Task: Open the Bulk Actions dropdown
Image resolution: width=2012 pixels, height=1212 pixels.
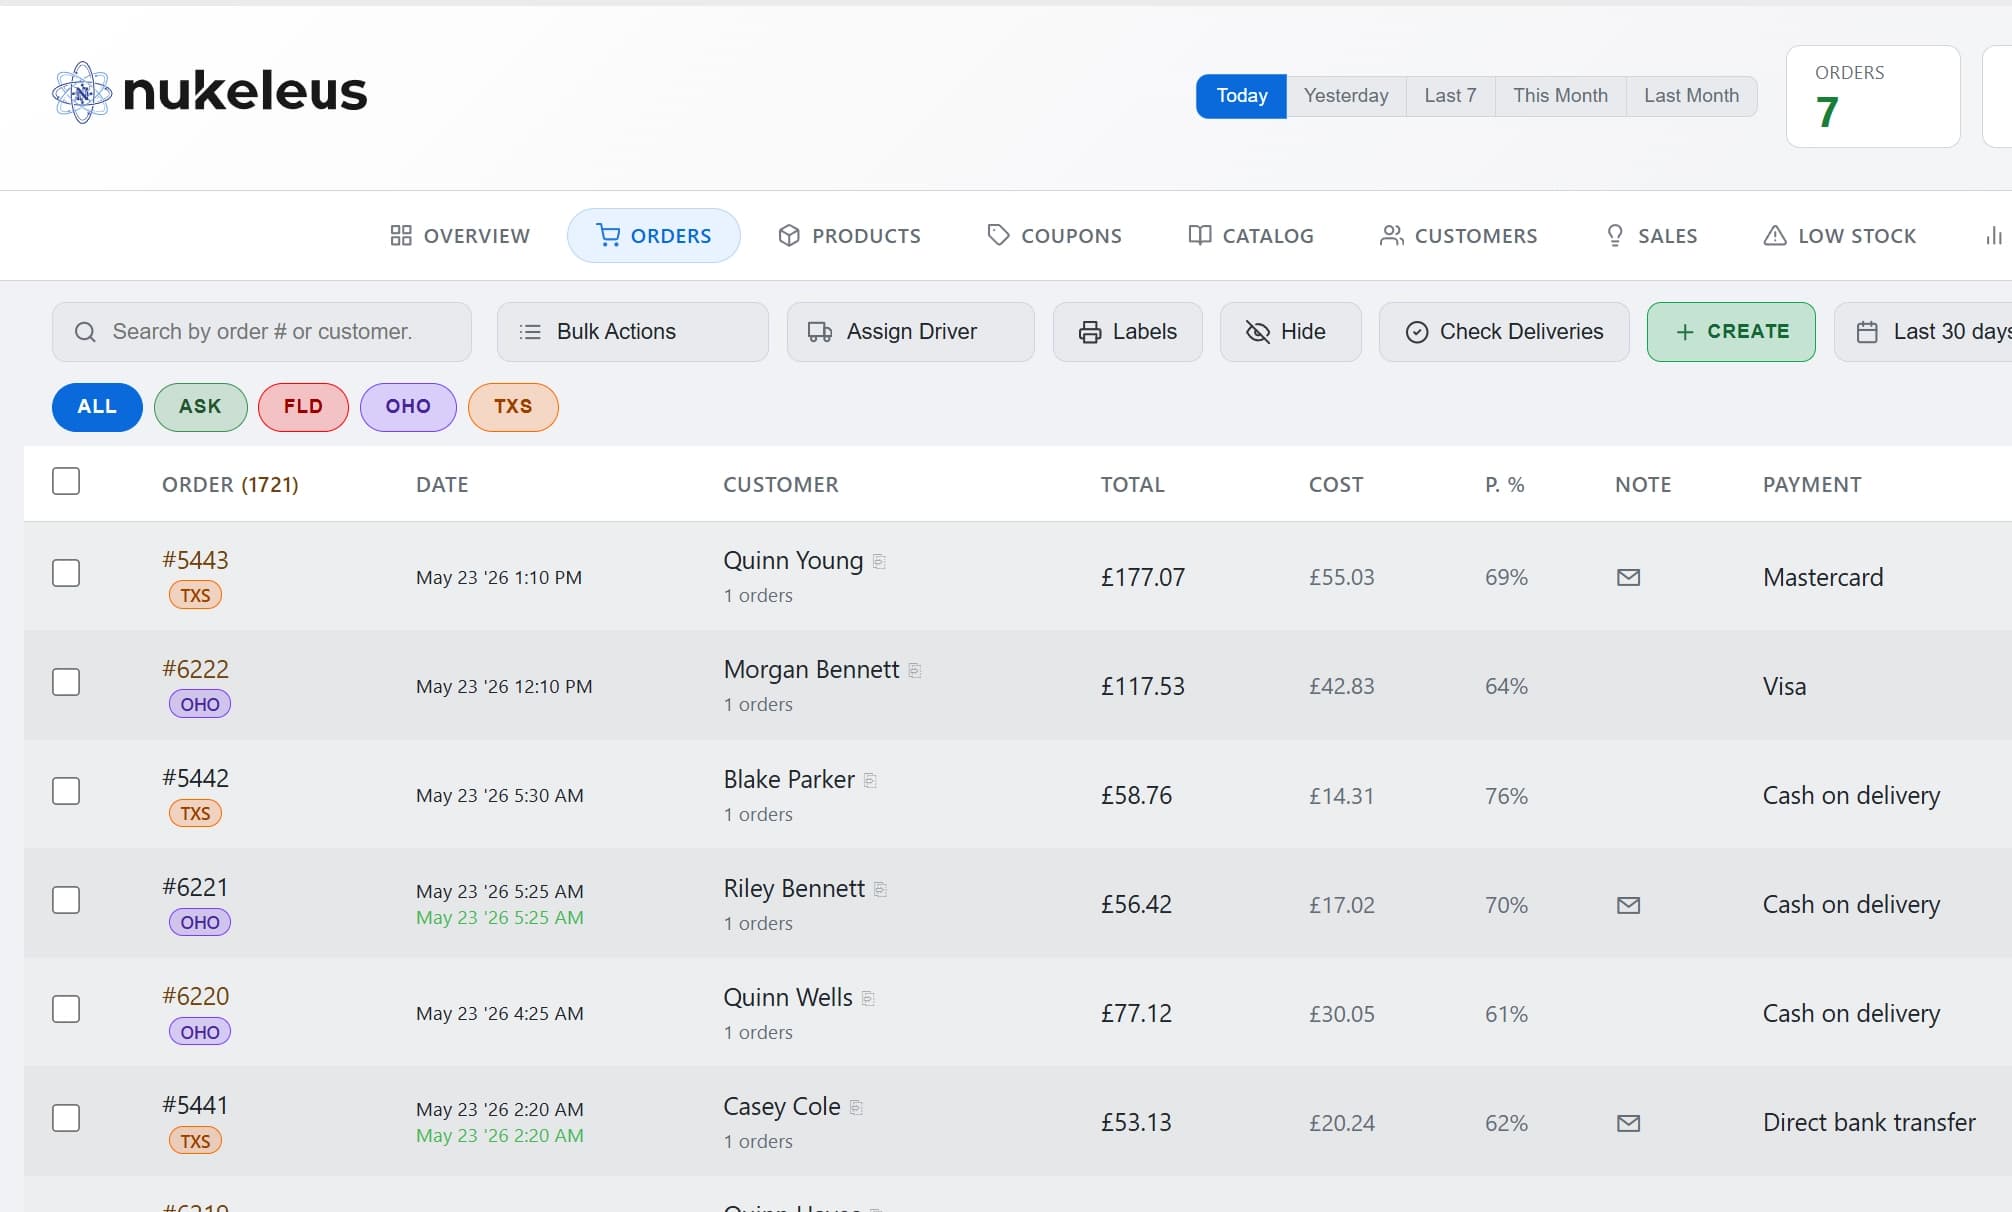Action: click(632, 332)
